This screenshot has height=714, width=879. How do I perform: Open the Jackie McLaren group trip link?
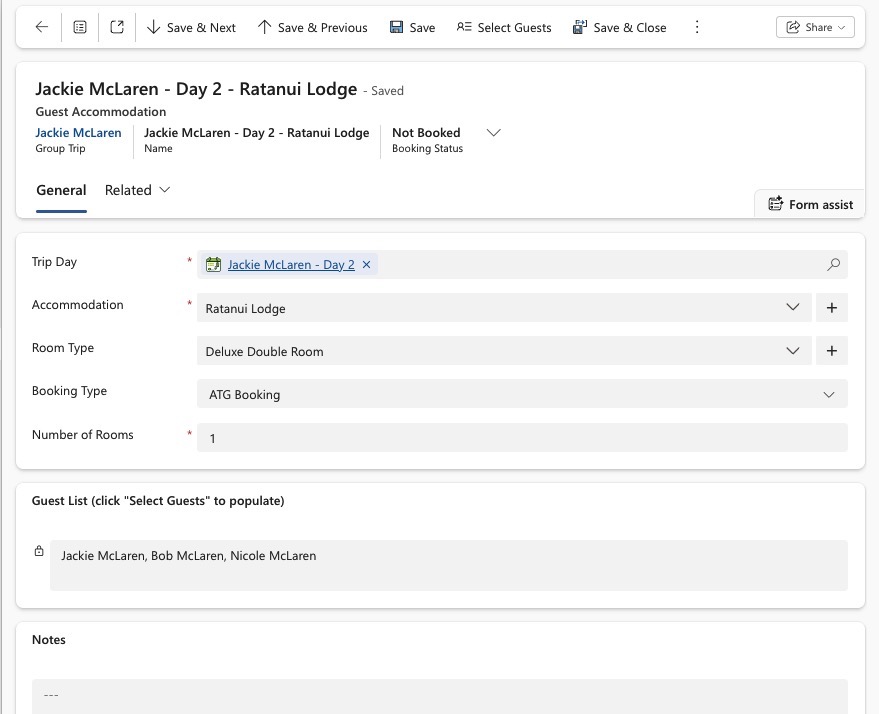tap(78, 133)
